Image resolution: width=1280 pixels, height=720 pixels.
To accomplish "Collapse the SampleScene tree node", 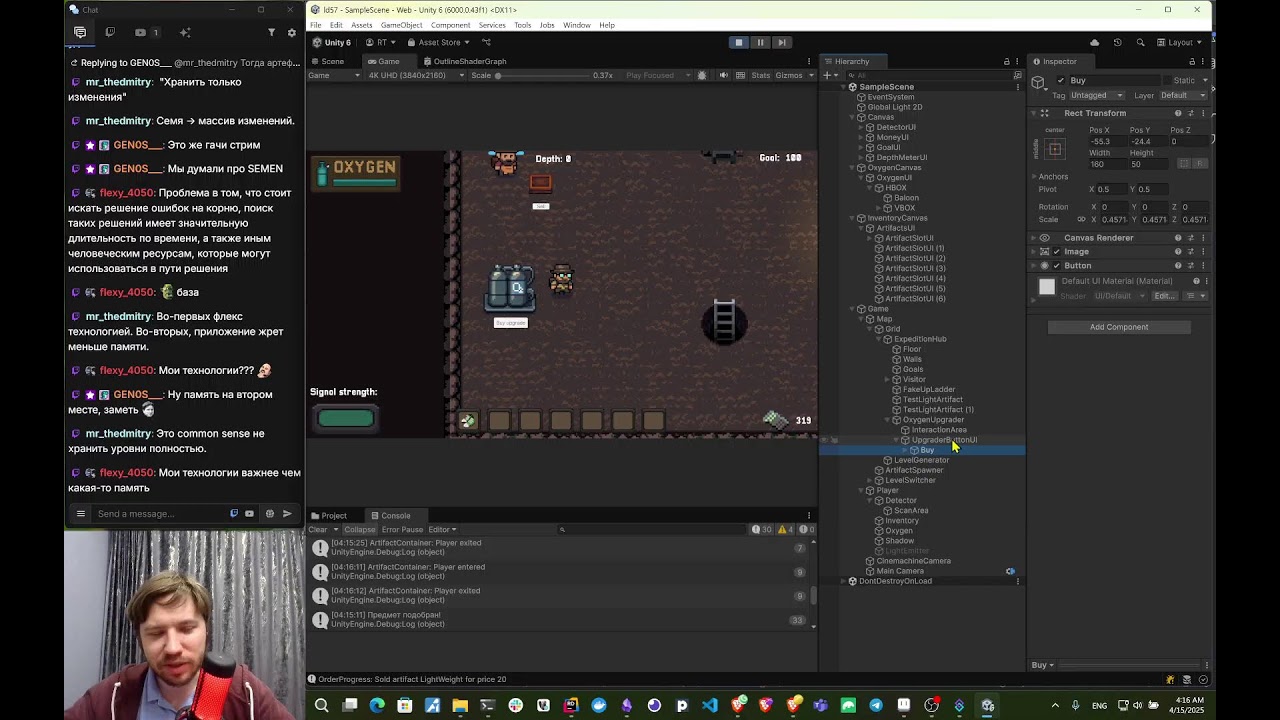I will [x=843, y=87].
